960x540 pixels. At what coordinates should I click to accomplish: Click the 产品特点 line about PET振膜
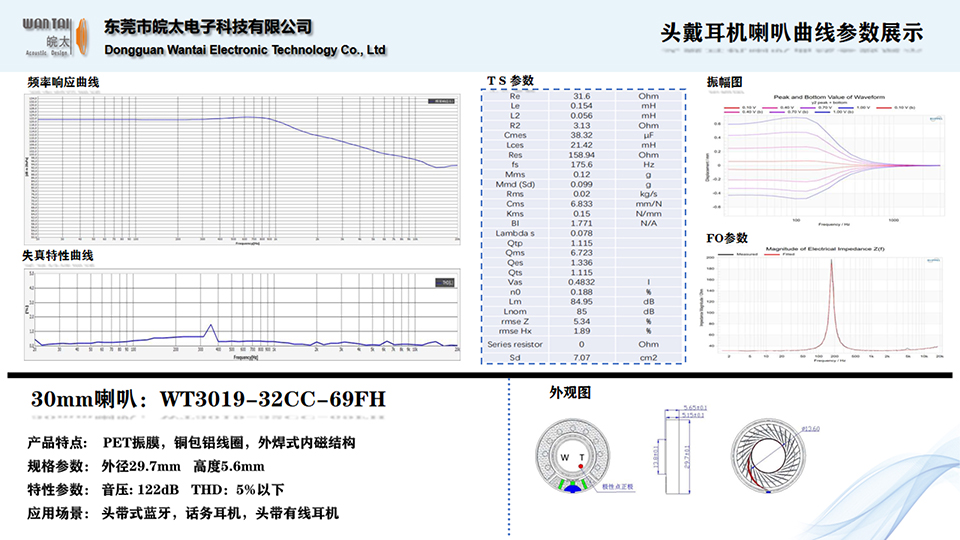coord(191,443)
